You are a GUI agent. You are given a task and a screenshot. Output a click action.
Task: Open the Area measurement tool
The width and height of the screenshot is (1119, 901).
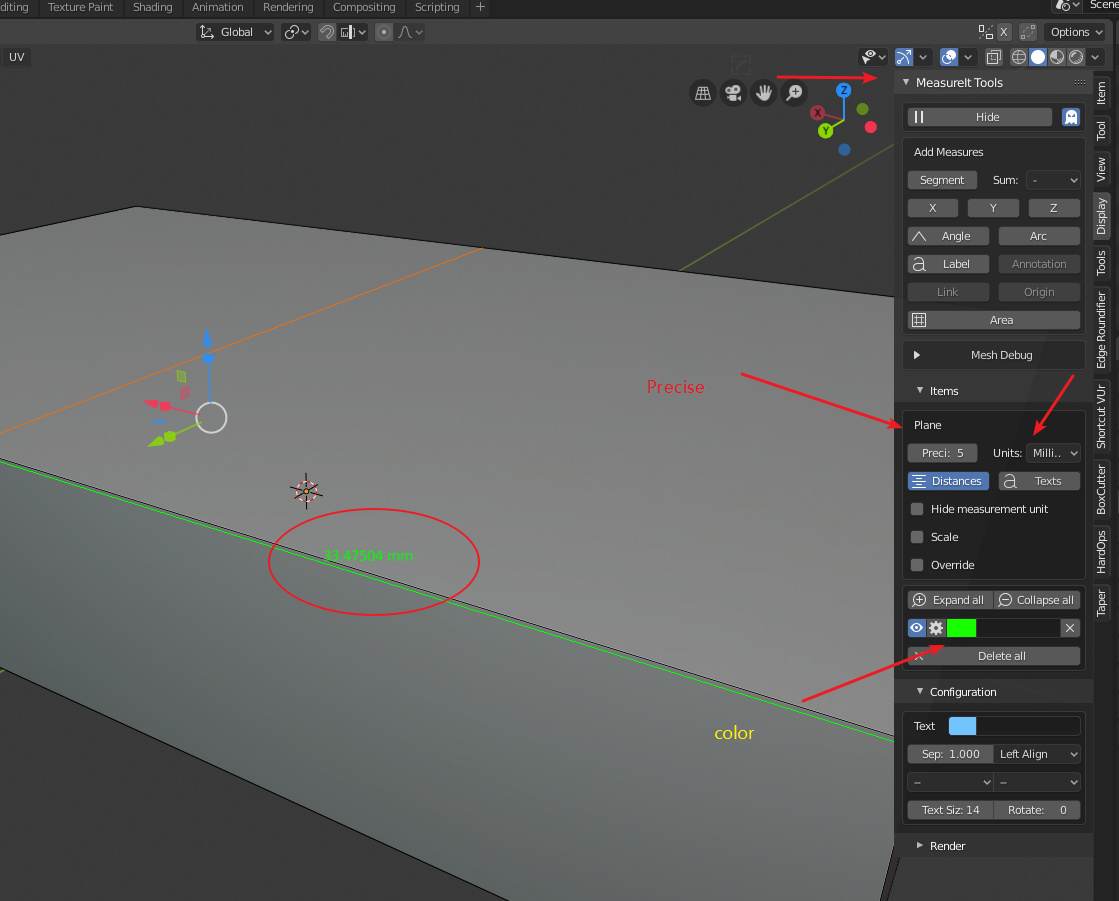[993, 319]
